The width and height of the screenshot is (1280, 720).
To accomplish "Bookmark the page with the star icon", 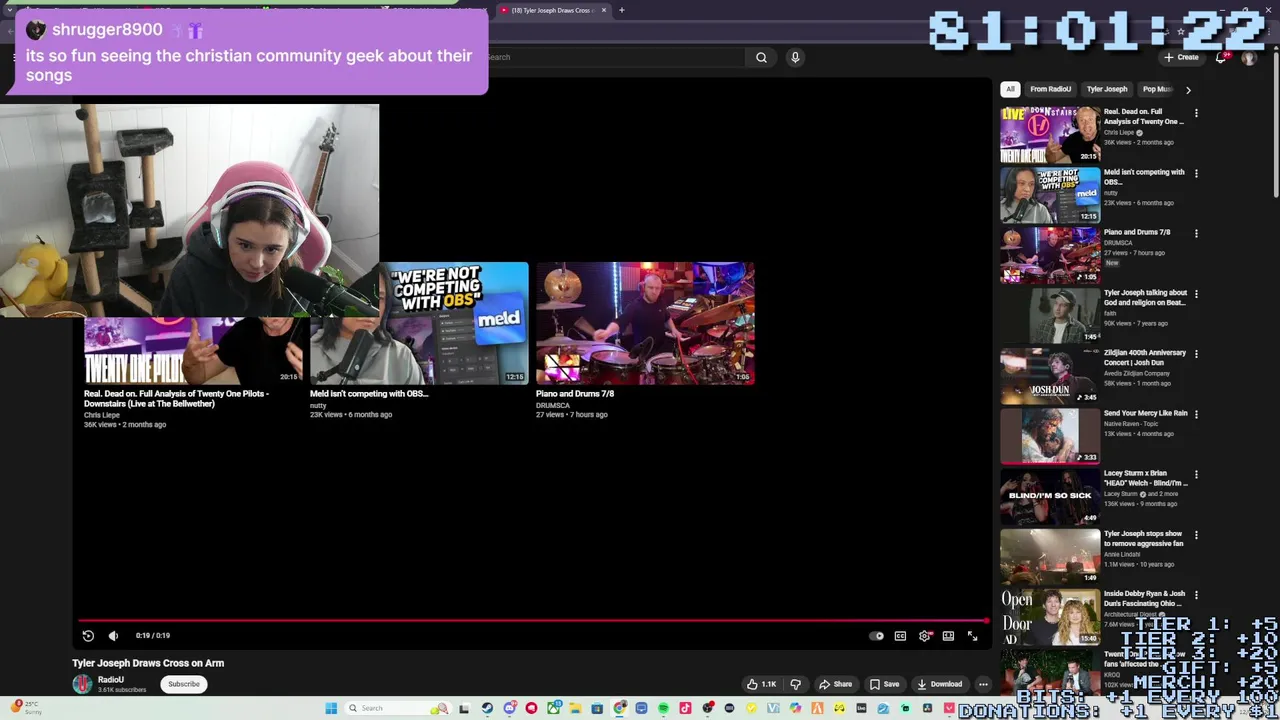I will [1181, 32].
